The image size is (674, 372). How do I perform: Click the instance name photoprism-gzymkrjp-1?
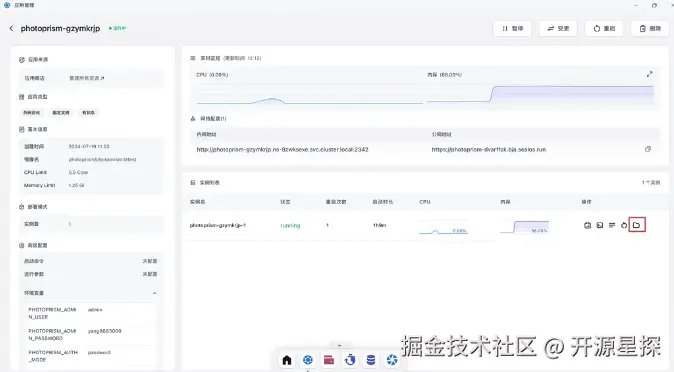point(218,225)
